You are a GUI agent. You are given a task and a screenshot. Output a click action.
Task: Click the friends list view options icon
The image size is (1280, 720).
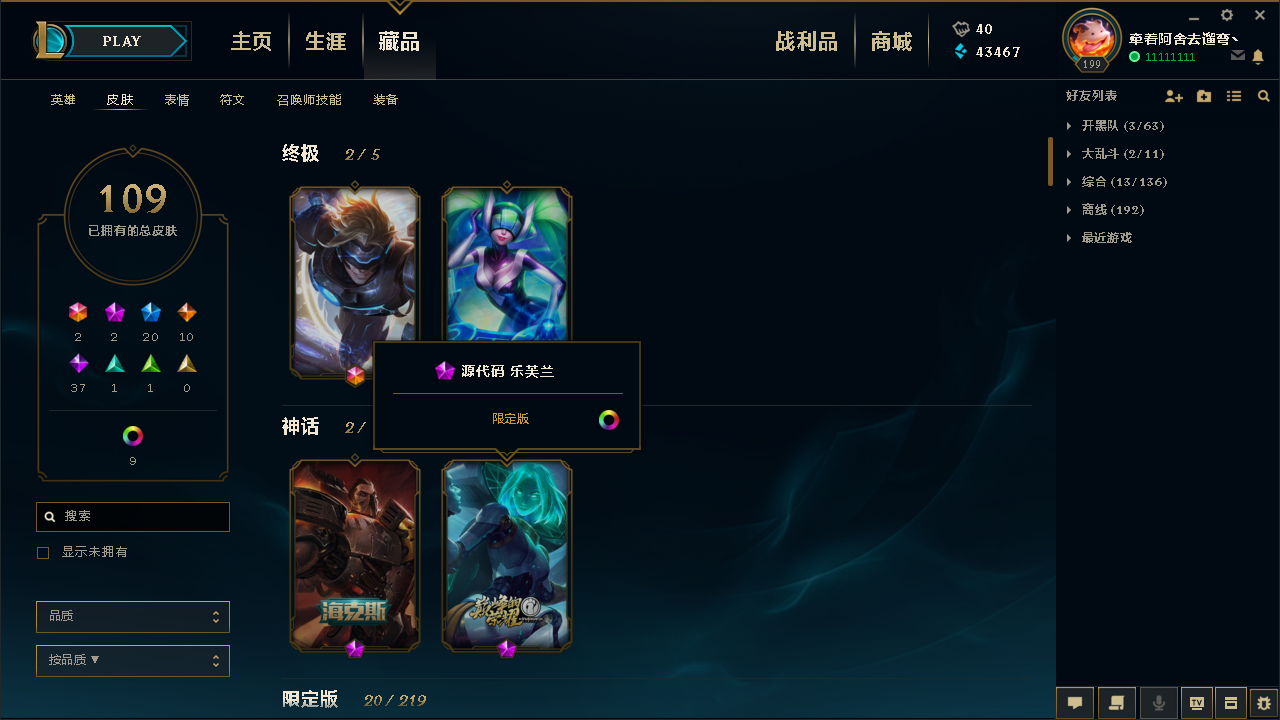click(x=1234, y=96)
